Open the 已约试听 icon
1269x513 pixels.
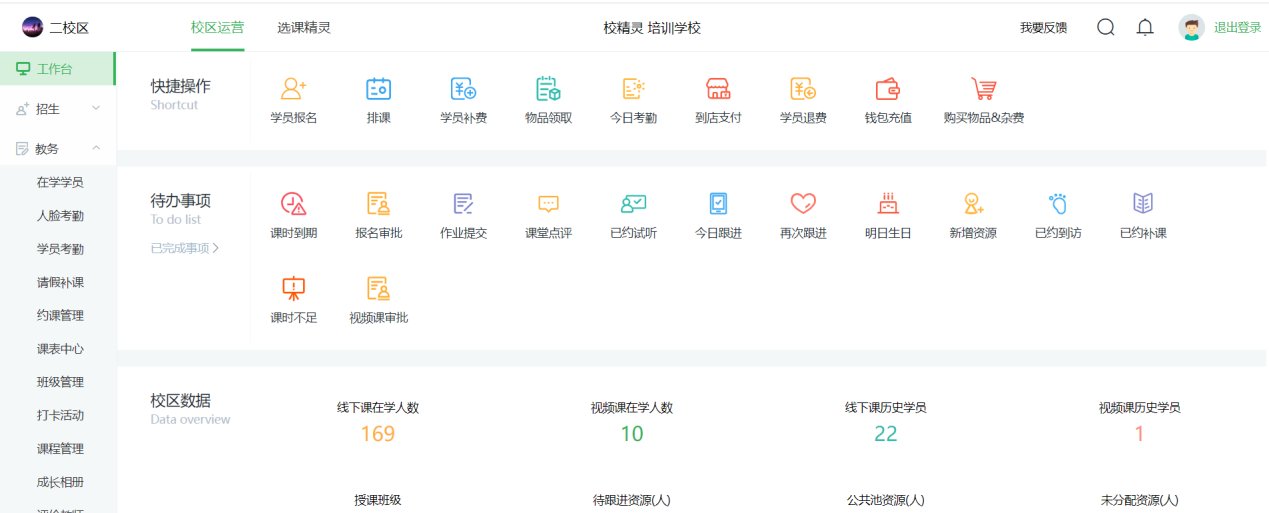click(x=633, y=204)
